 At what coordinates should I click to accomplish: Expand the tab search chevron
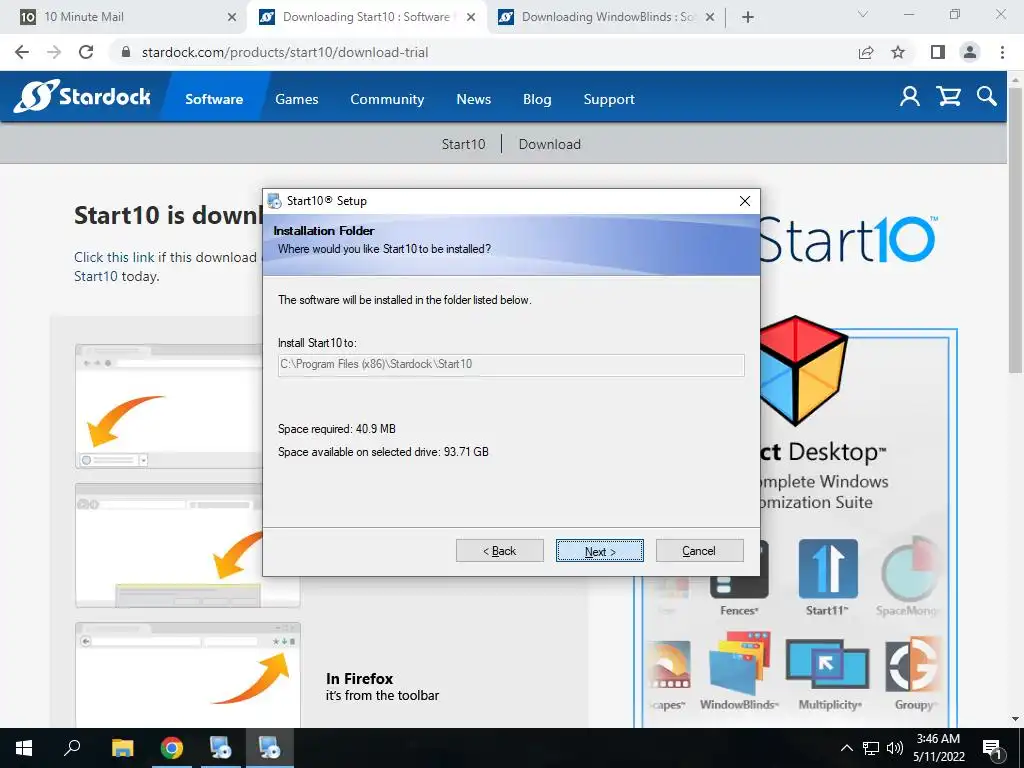[863, 14]
